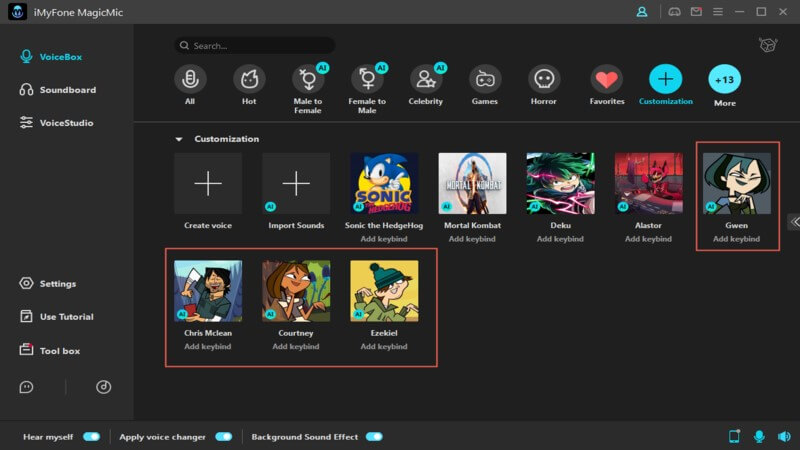Click the iMyFone MagicMic logo
The width and height of the screenshot is (800, 450).
pos(17,12)
